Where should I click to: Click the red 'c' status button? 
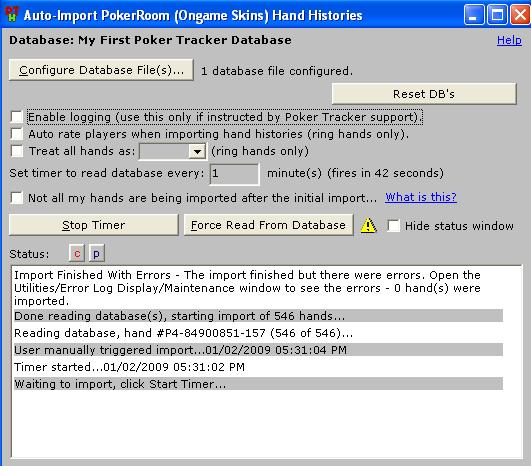[x=77, y=253]
